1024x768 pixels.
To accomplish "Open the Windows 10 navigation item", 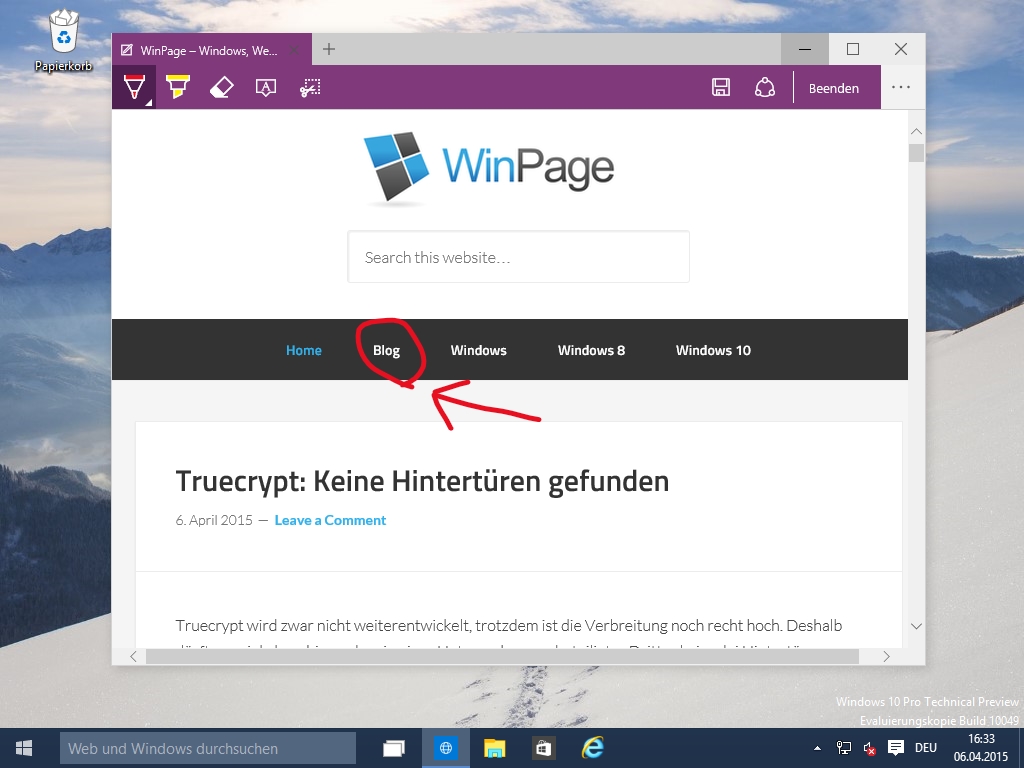I will coord(713,350).
